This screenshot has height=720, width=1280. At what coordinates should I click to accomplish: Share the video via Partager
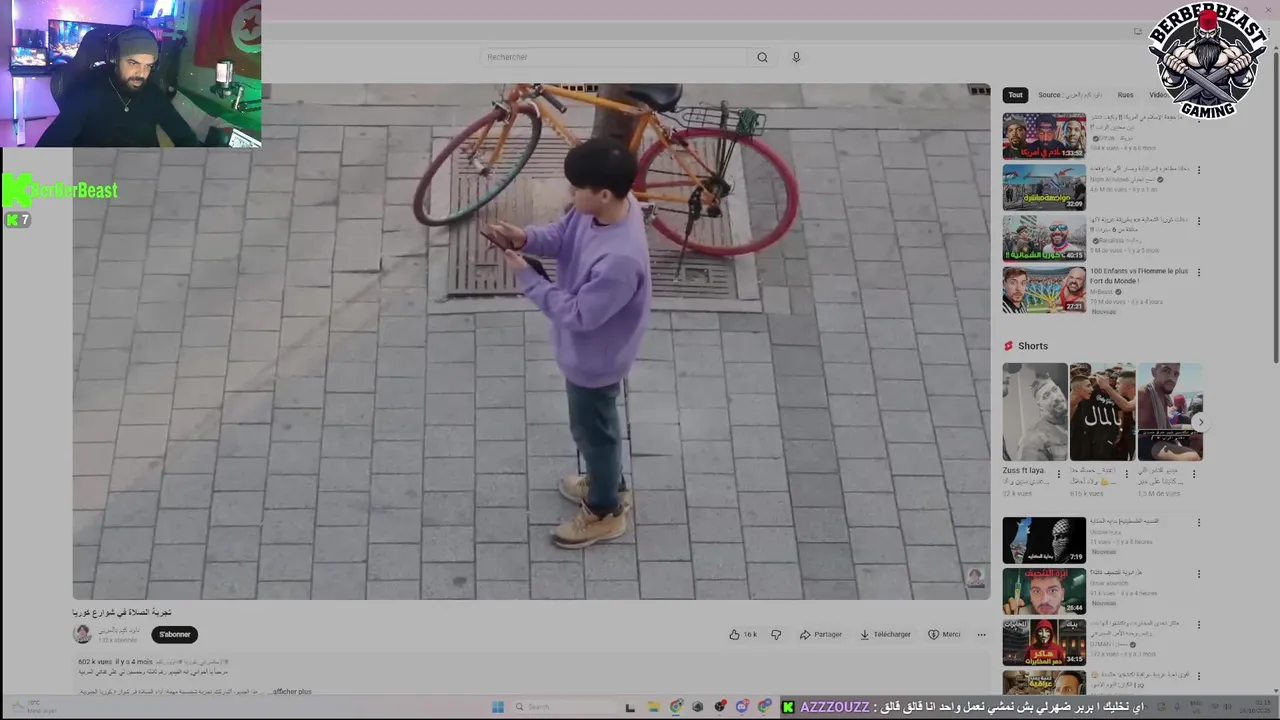tap(821, 634)
